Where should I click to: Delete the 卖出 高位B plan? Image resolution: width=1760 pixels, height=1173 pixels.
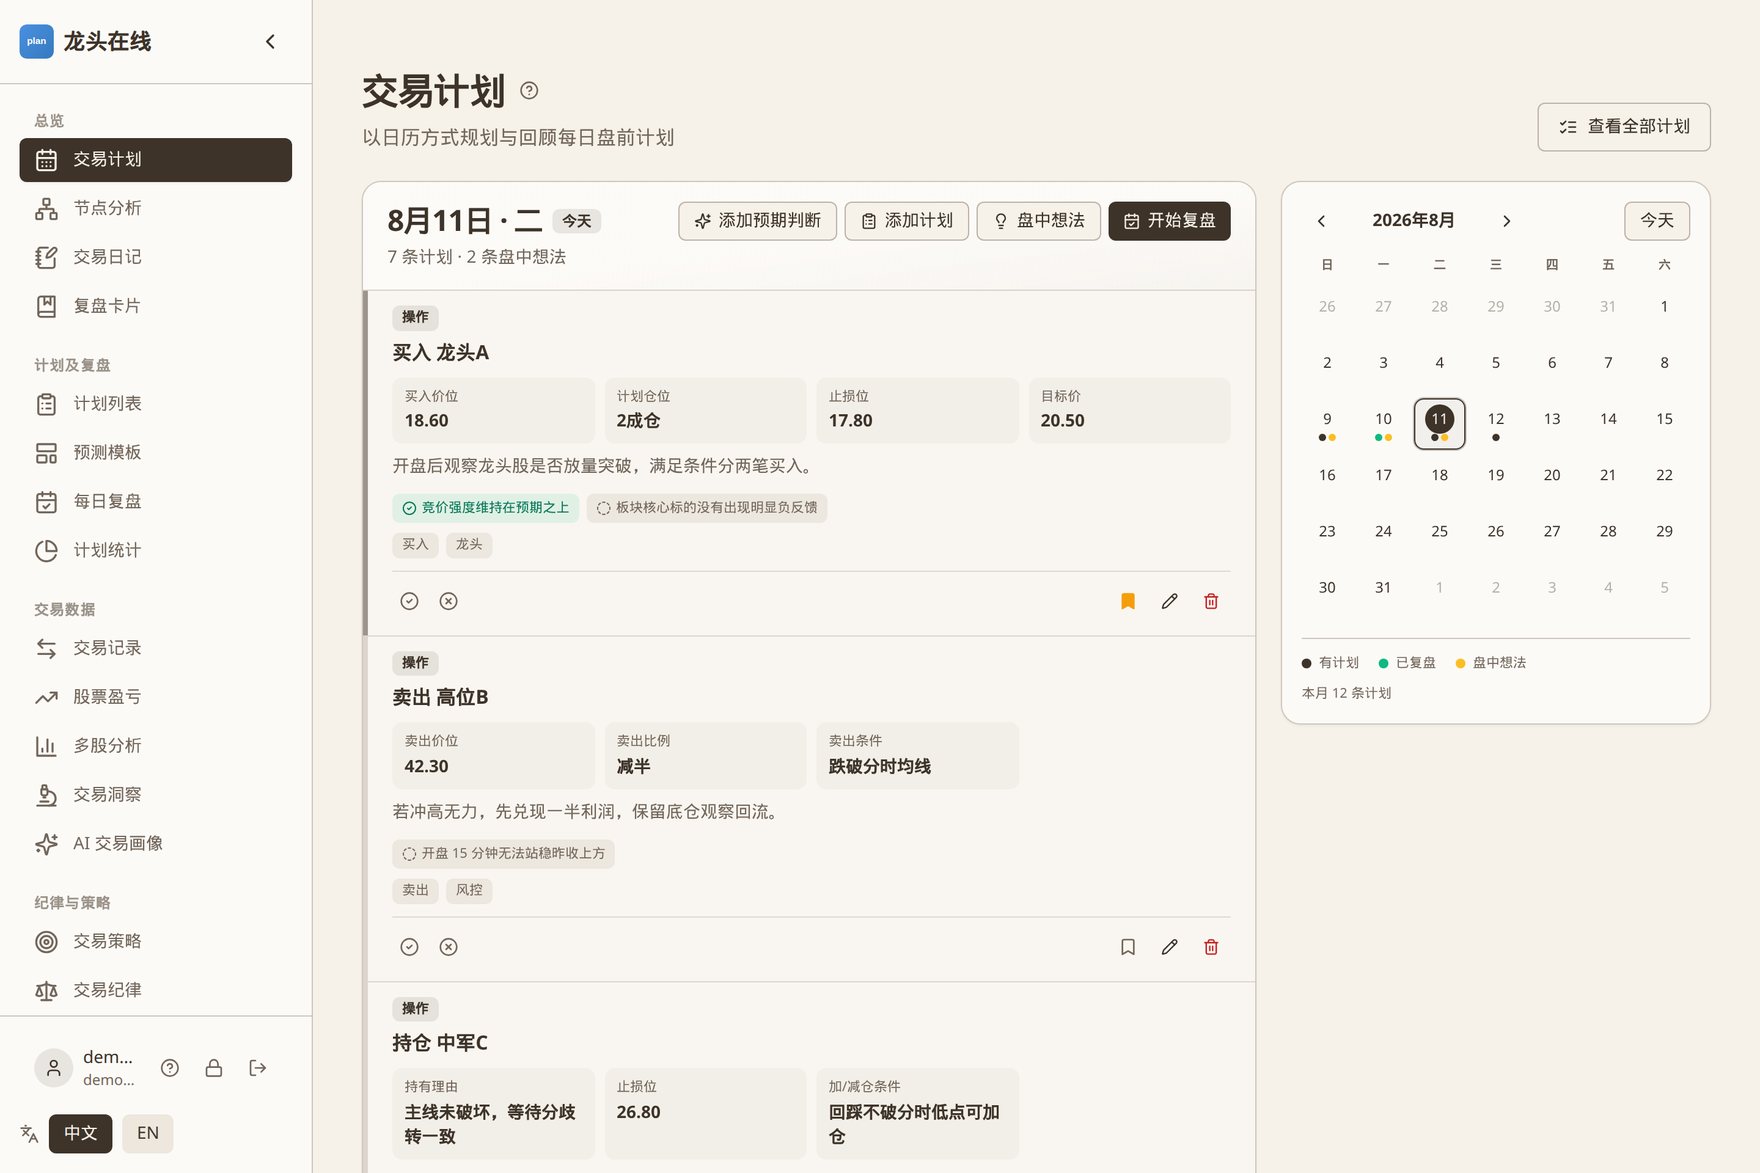point(1211,947)
